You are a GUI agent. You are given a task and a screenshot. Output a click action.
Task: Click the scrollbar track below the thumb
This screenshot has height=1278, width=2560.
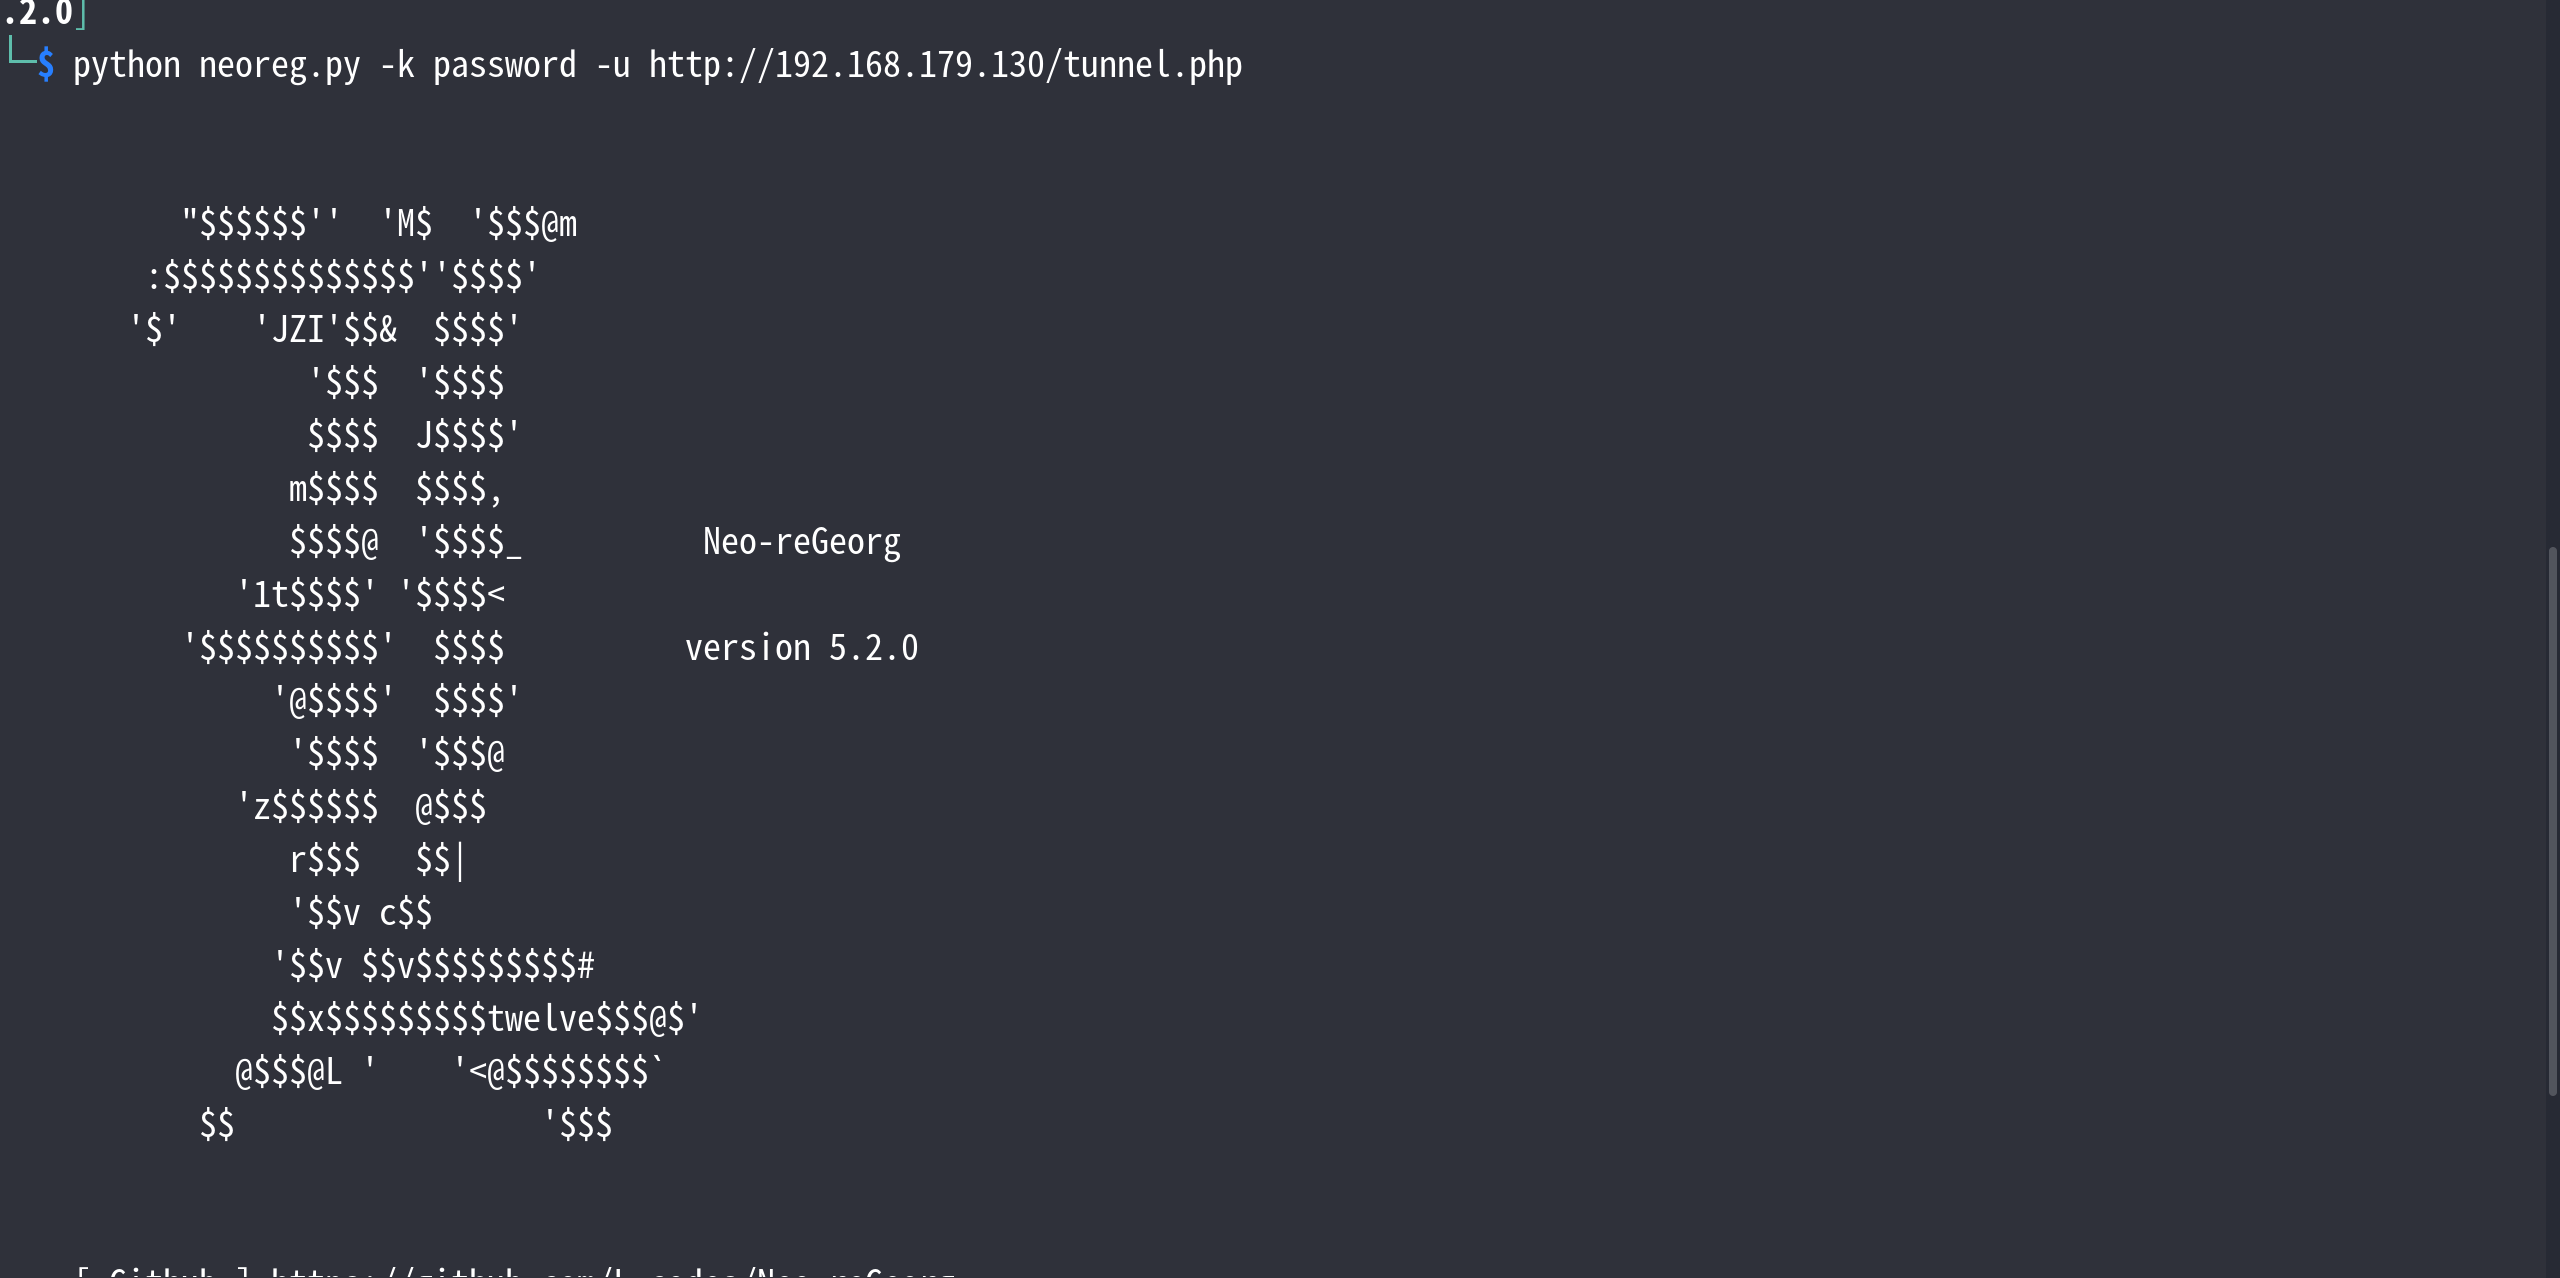pyautogui.click(x=2552, y=1190)
